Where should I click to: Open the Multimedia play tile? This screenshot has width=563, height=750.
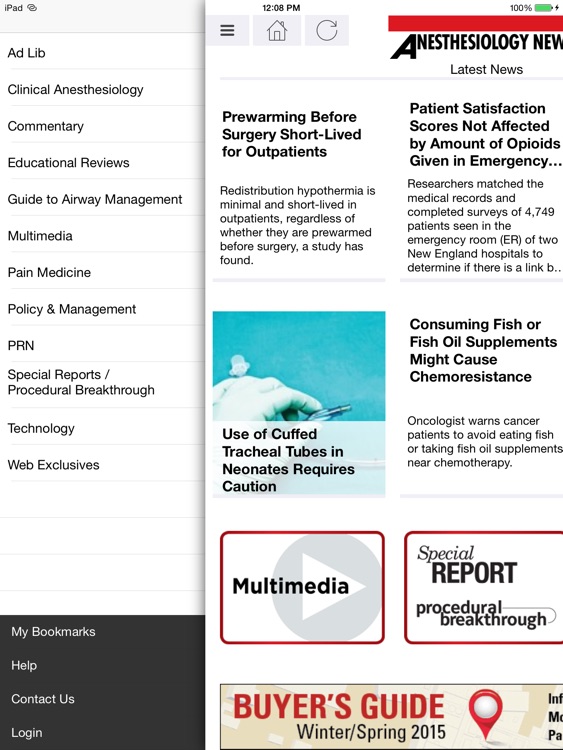302,587
